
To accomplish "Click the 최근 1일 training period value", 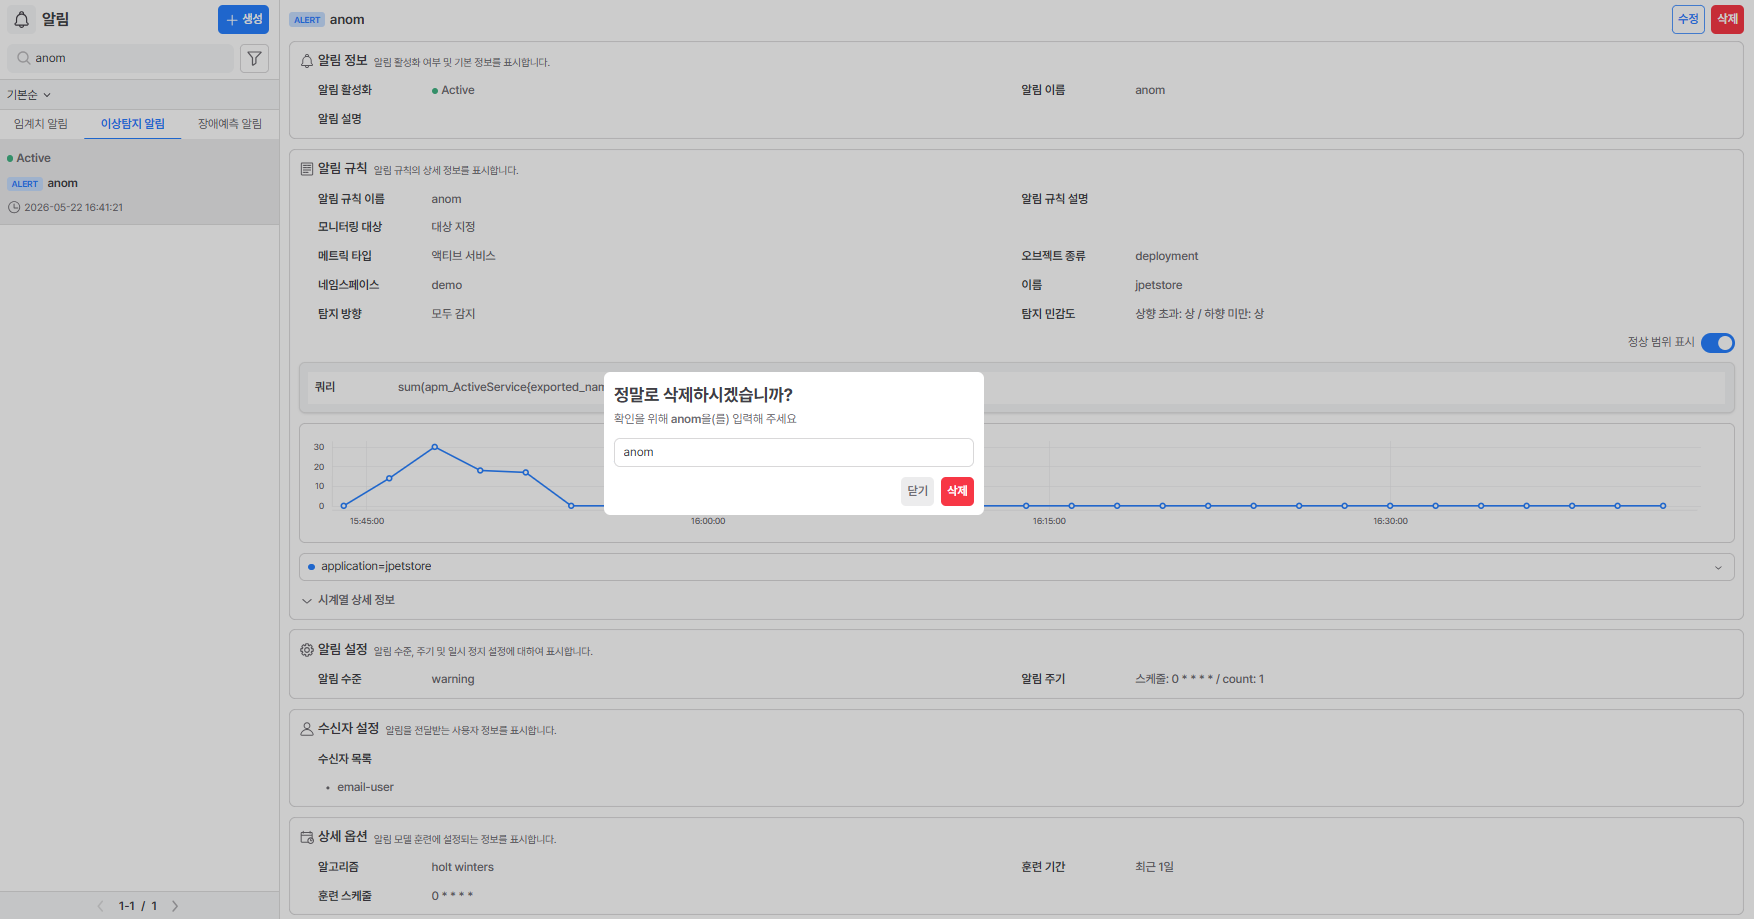I will (1154, 867).
